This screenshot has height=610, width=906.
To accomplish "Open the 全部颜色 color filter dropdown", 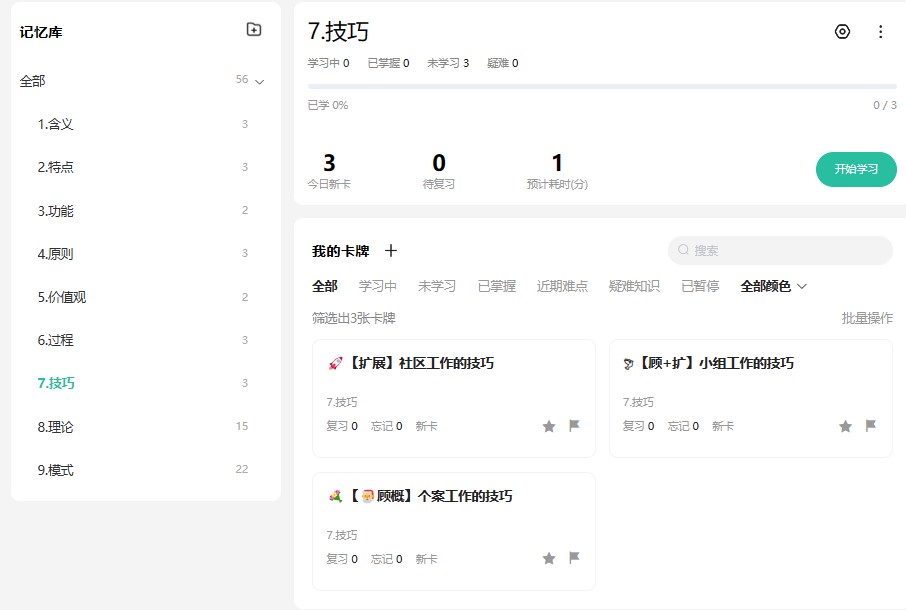I will pos(773,286).
